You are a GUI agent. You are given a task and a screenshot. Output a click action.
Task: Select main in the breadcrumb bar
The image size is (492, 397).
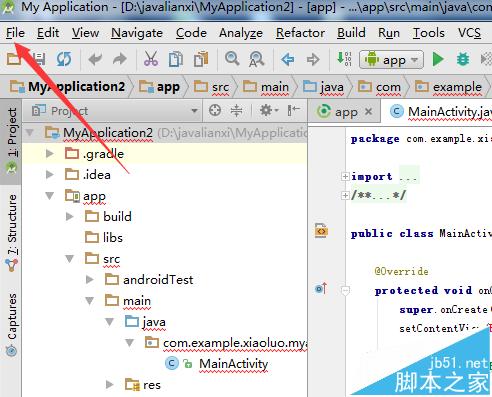[x=266, y=87]
